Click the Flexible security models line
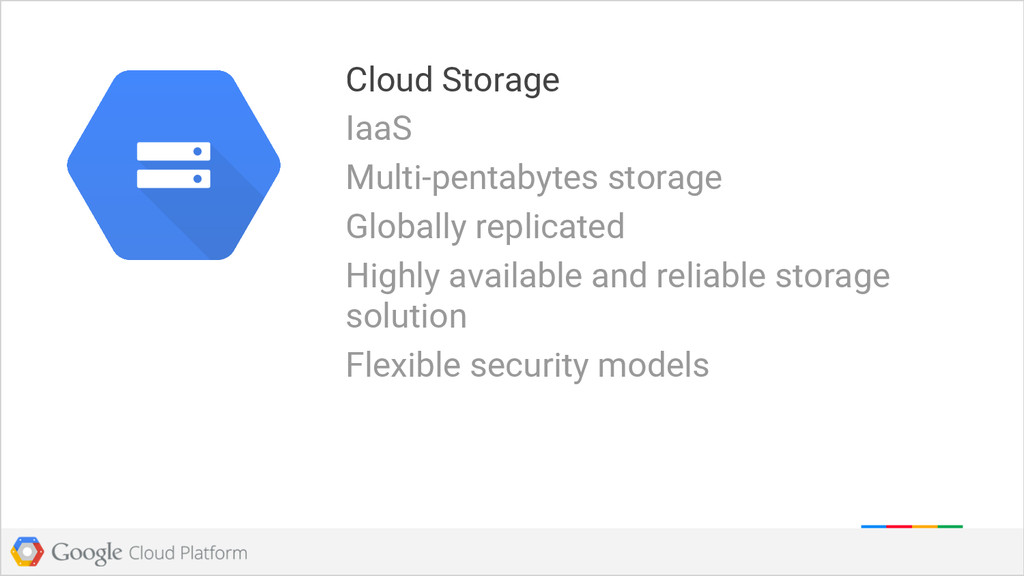The width and height of the screenshot is (1024, 576). [x=527, y=365]
